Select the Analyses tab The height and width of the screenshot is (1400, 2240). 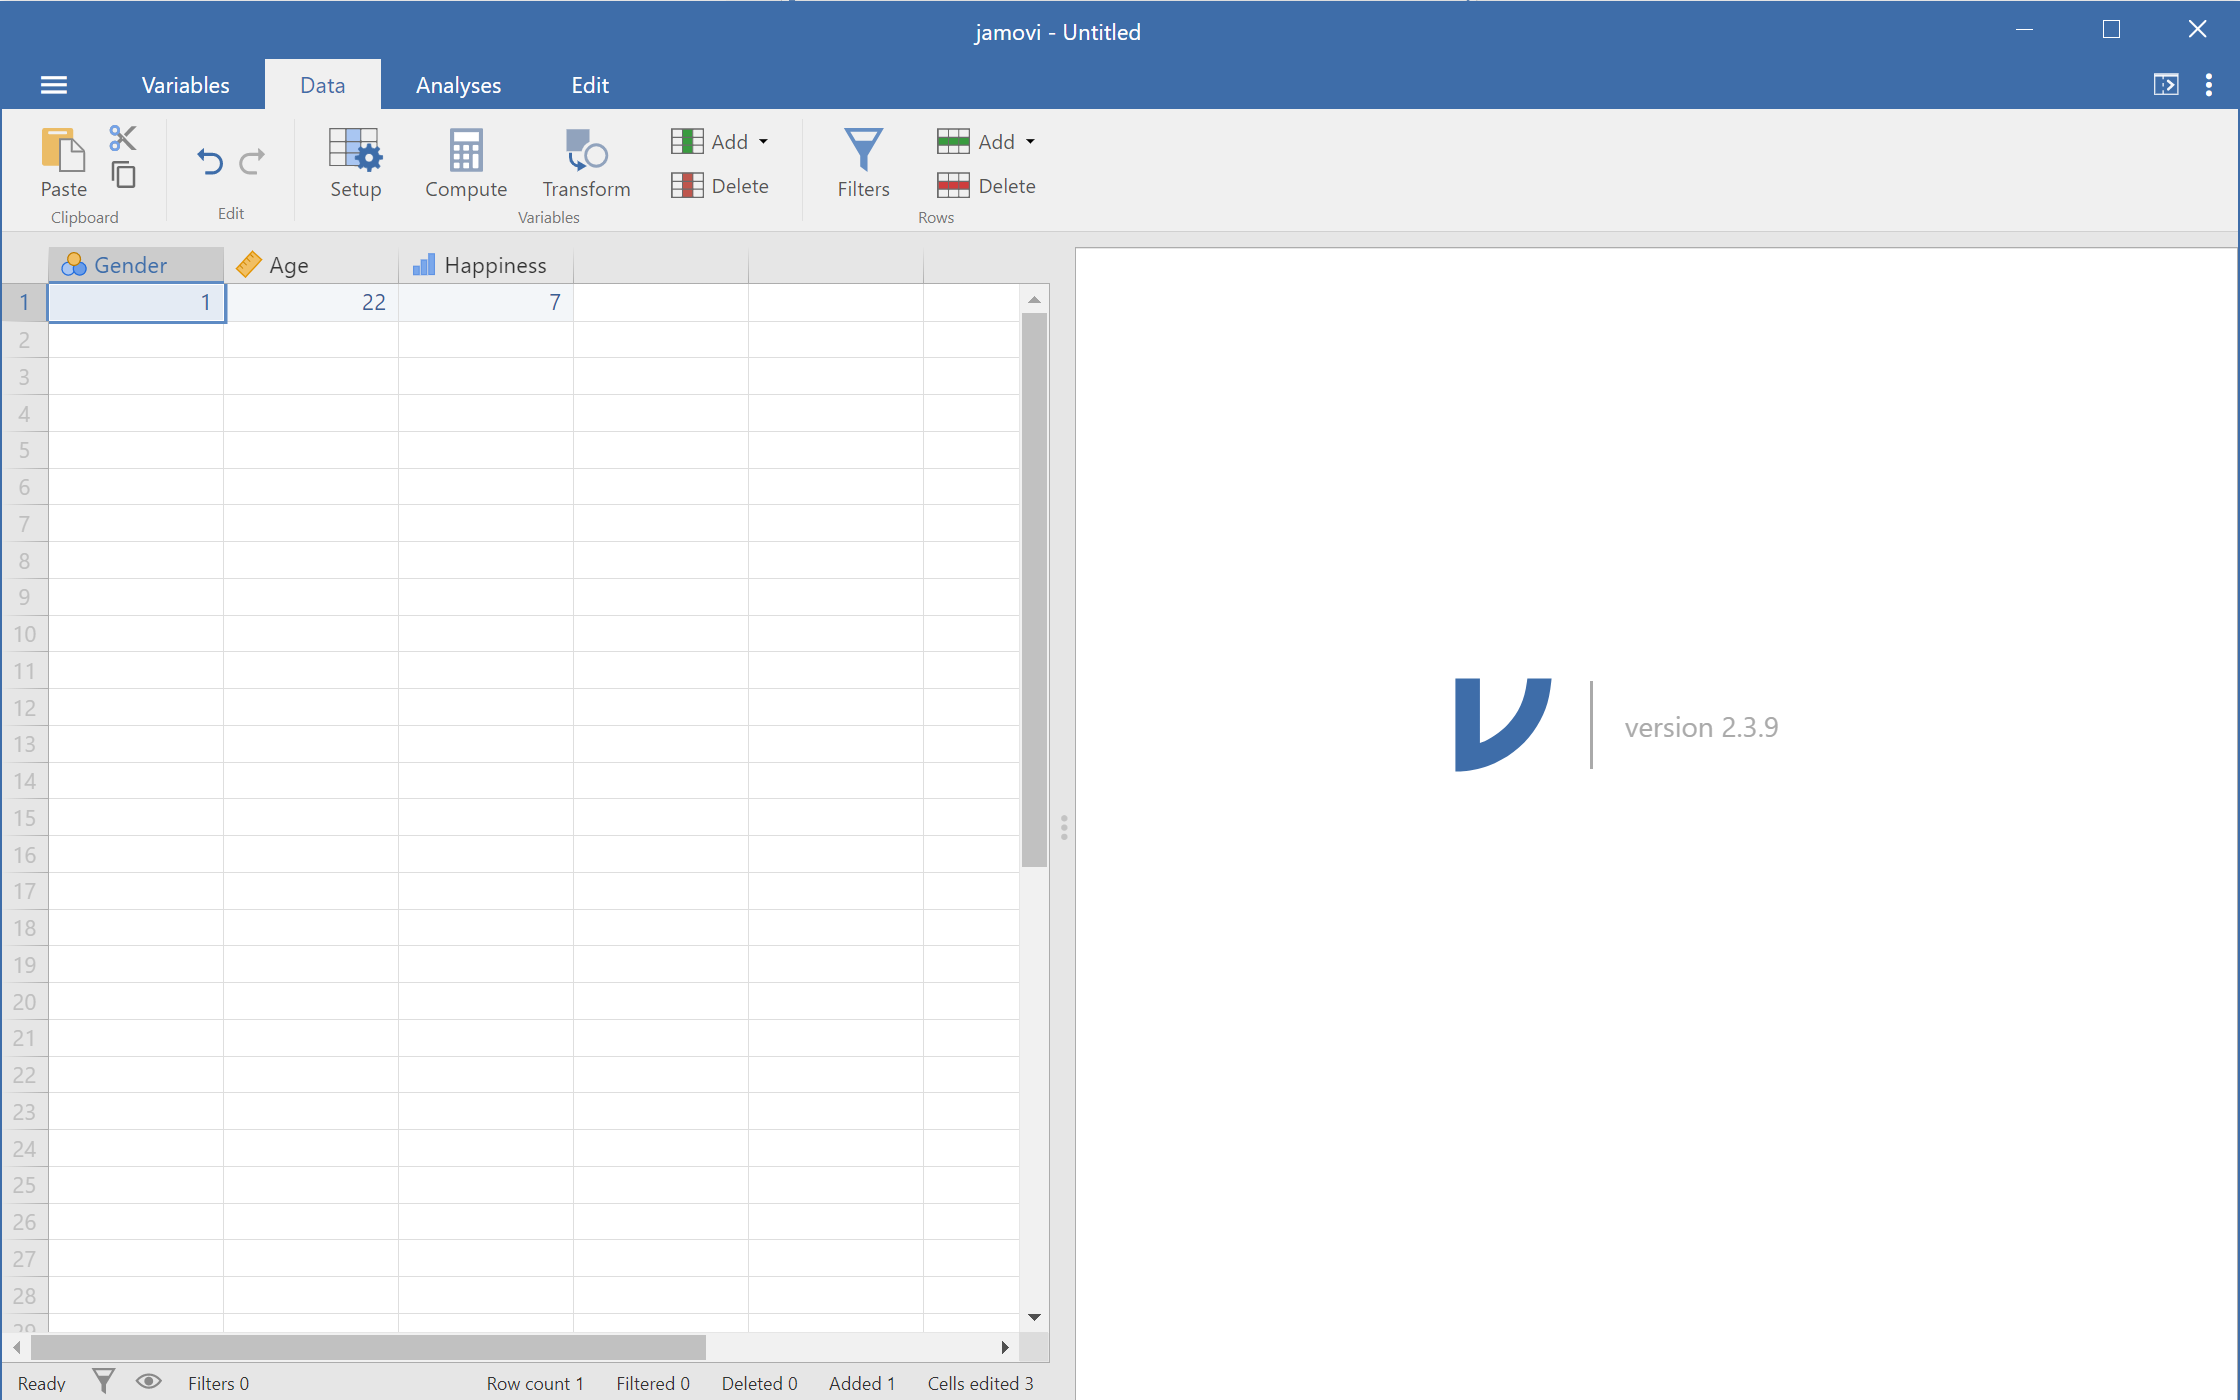click(x=458, y=85)
